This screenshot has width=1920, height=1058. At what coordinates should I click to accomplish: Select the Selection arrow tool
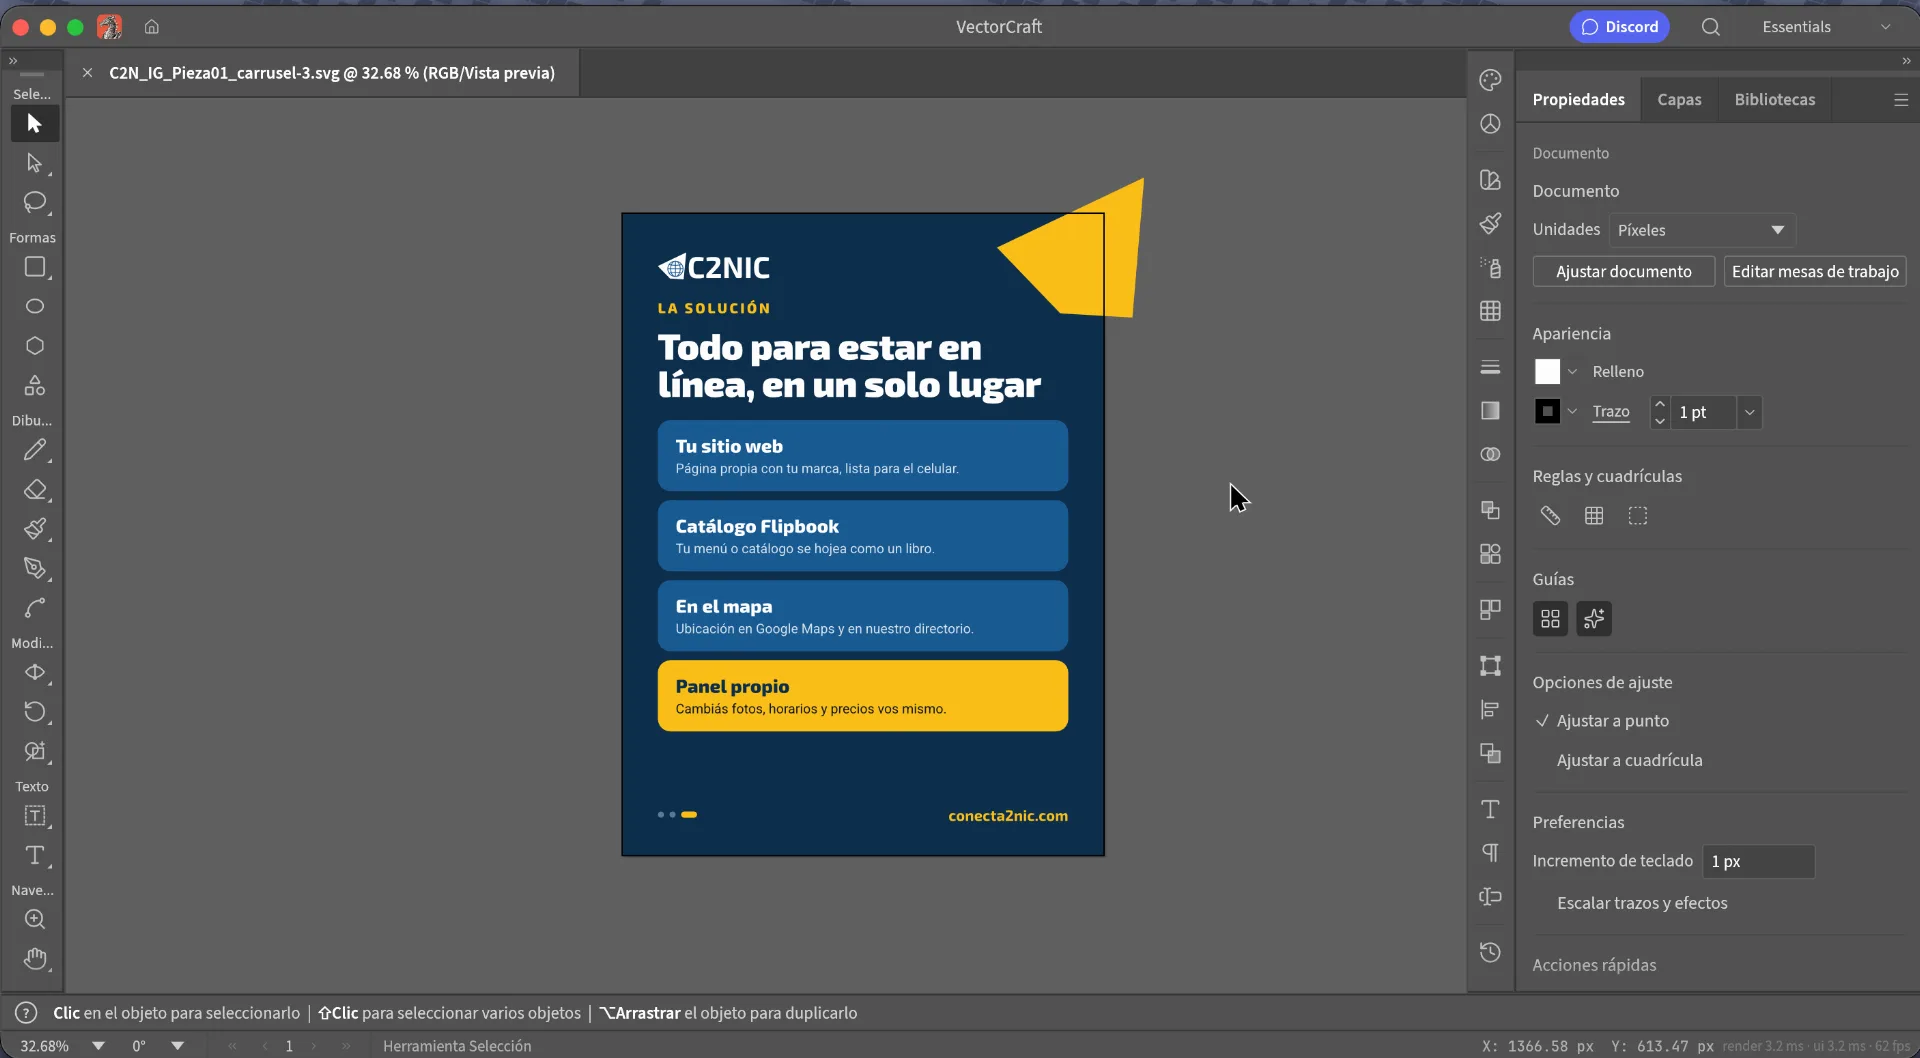click(35, 124)
